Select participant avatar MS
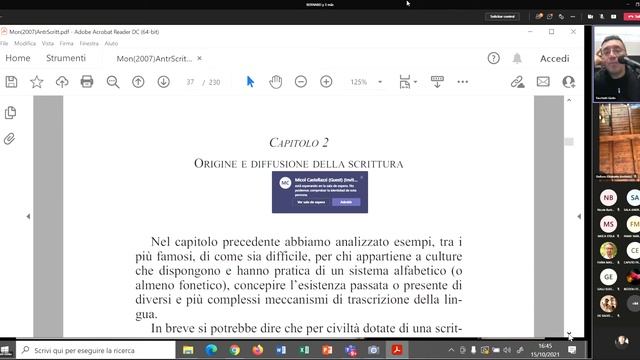 point(608,224)
